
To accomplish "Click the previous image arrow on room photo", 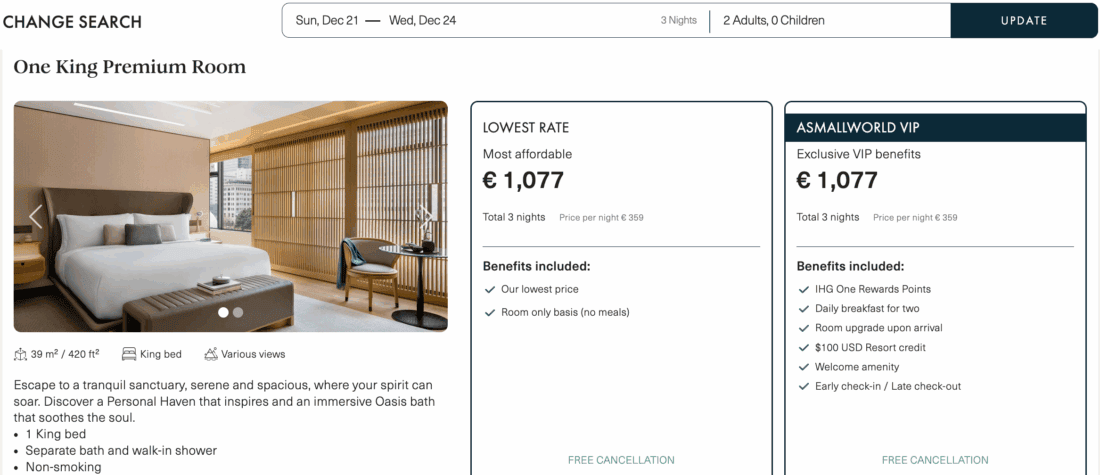I will pos(36,216).
